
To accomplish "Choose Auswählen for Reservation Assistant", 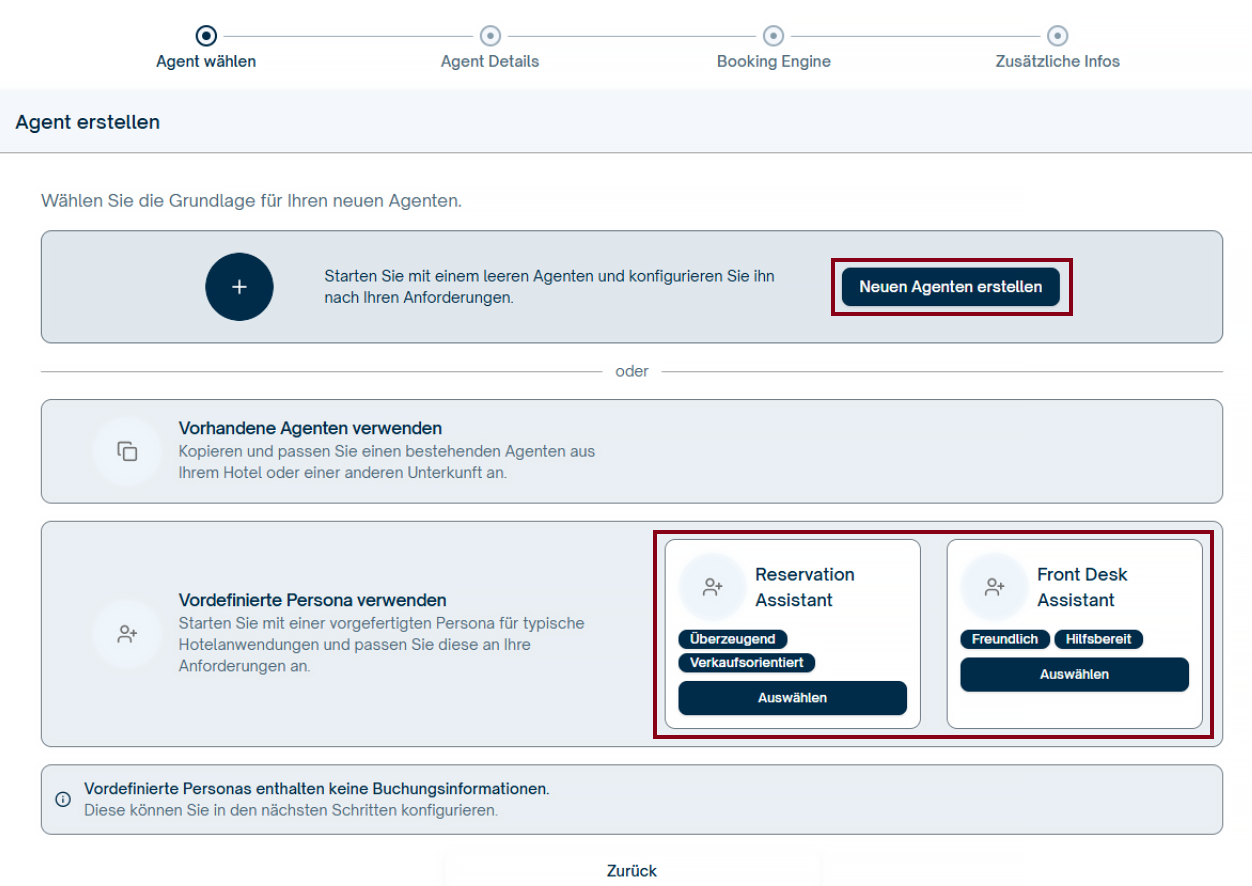I will (792, 698).
